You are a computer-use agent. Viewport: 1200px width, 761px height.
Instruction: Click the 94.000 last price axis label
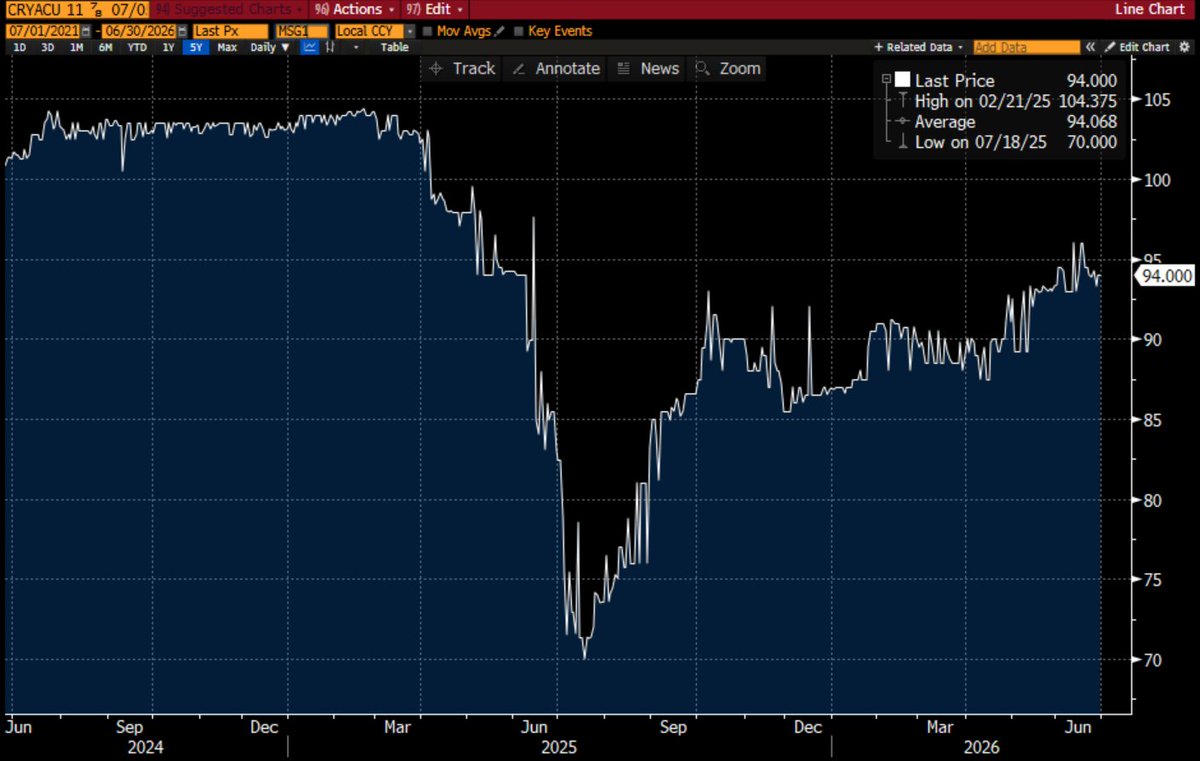pos(1166,276)
